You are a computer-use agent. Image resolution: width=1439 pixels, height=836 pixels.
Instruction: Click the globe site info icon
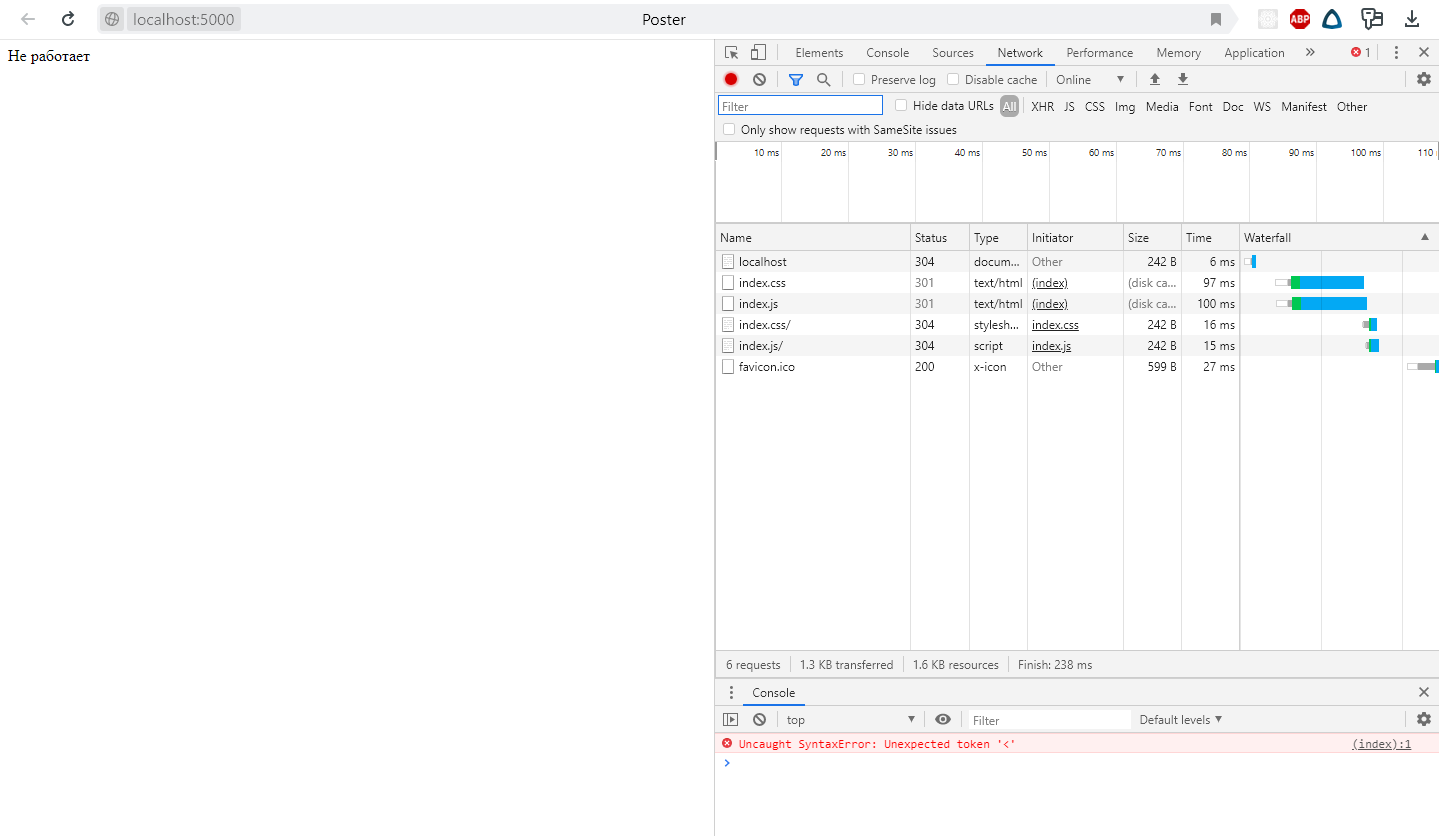(x=112, y=19)
